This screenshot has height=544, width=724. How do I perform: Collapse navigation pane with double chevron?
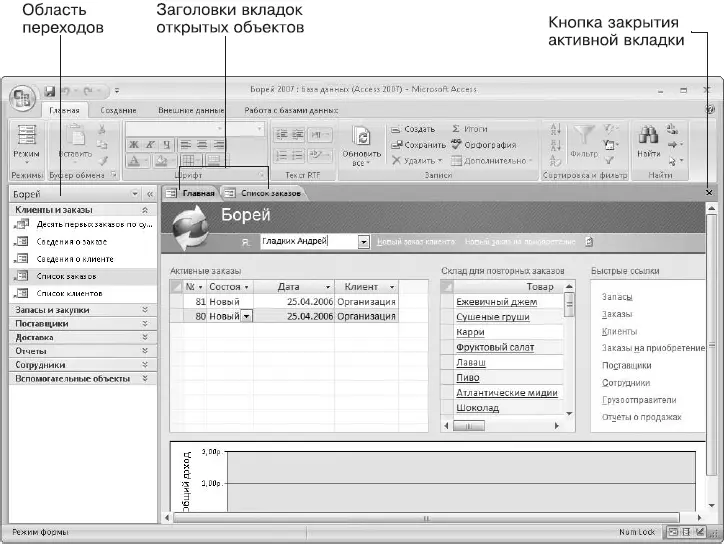point(150,194)
